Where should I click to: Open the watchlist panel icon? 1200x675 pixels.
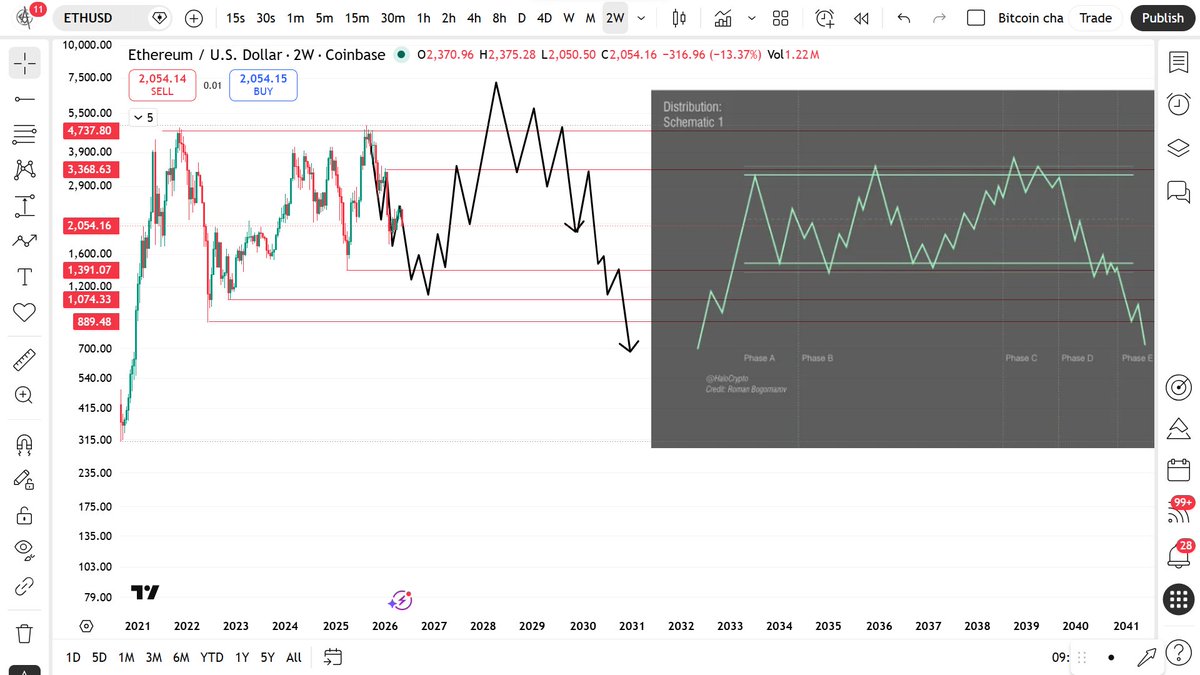pyautogui.click(x=1179, y=63)
